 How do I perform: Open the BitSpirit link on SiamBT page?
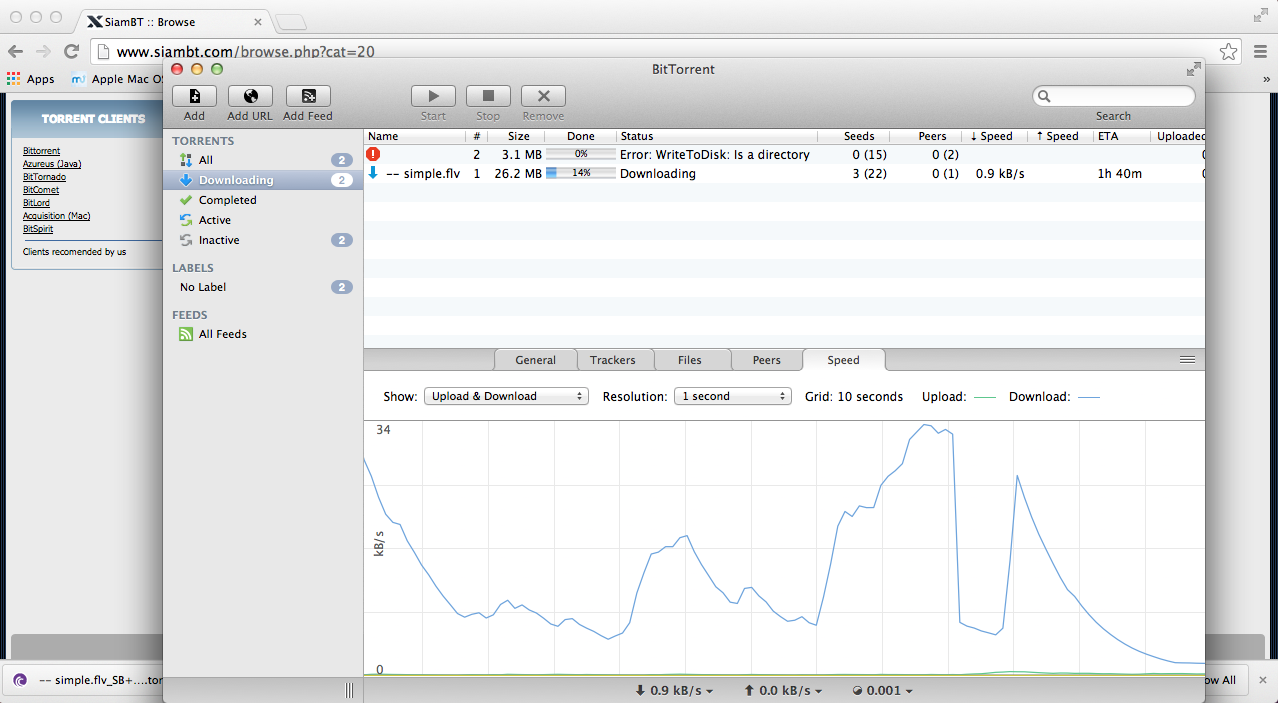tap(38, 229)
